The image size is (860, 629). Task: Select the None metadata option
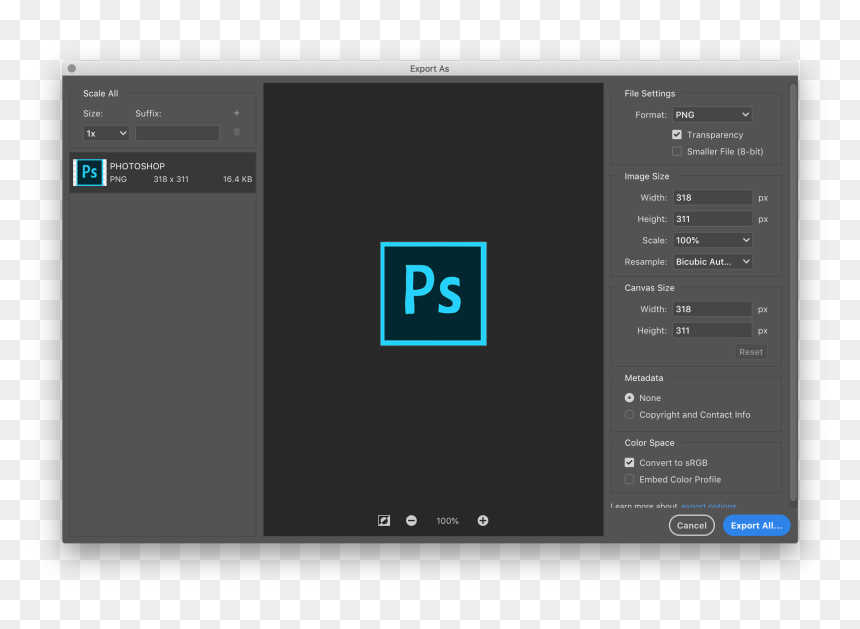[x=629, y=398]
